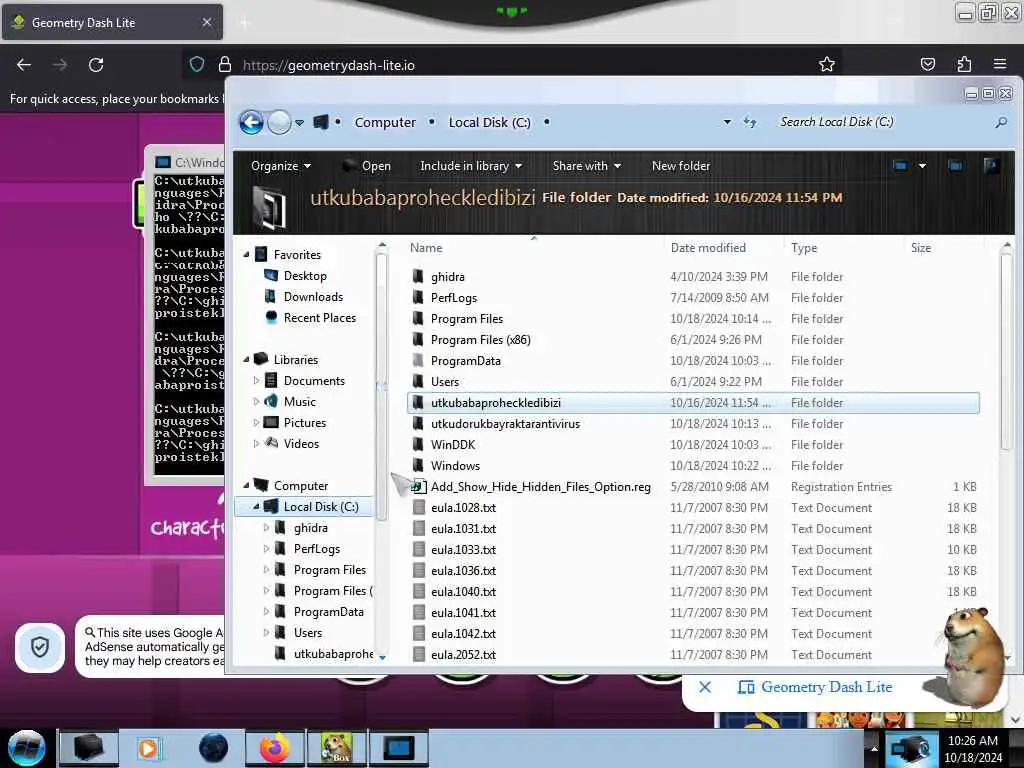The height and width of the screenshot is (768, 1024).
Task: Click Computer in the address breadcrumb
Action: (385, 122)
